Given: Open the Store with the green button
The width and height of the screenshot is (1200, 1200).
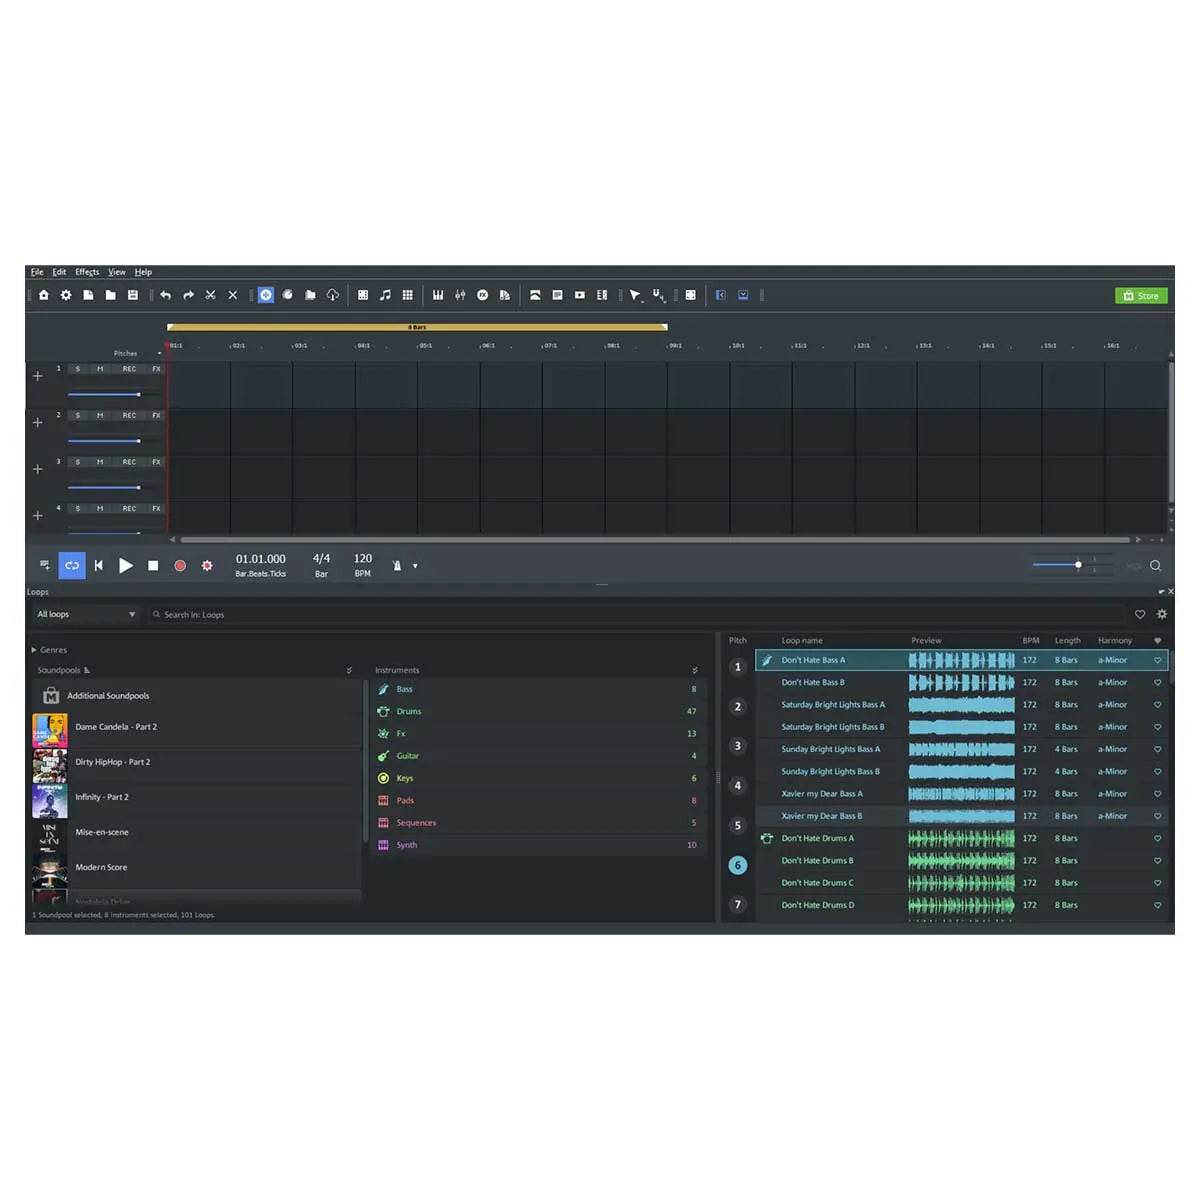Looking at the screenshot, I should [1141, 295].
